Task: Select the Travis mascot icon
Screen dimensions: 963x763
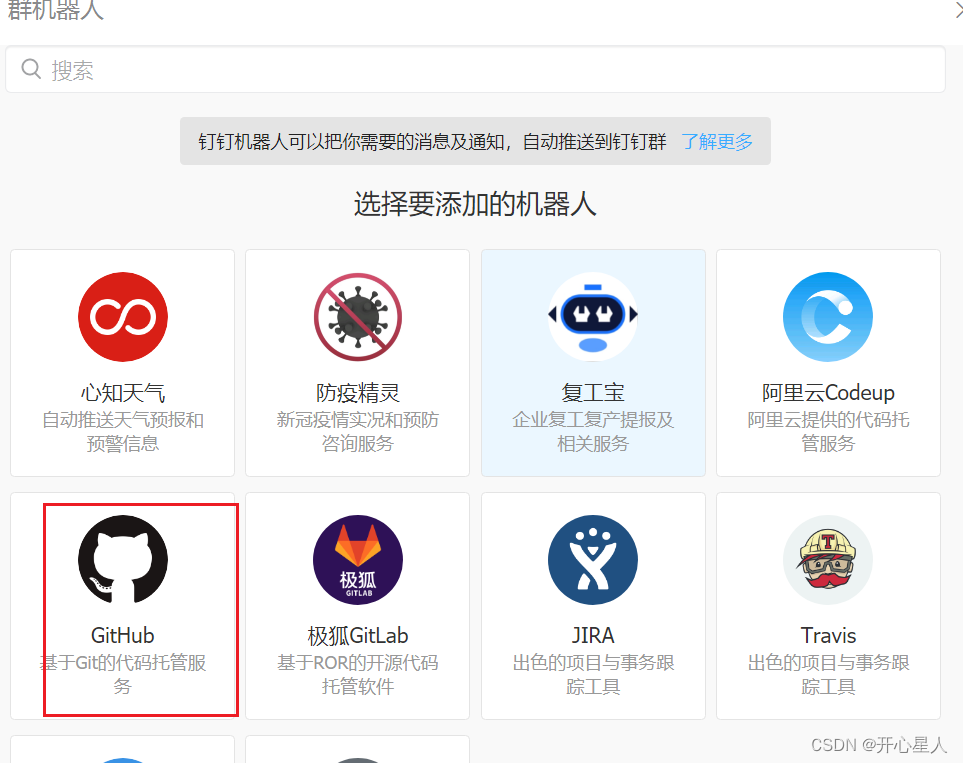Action: click(828, 560)
